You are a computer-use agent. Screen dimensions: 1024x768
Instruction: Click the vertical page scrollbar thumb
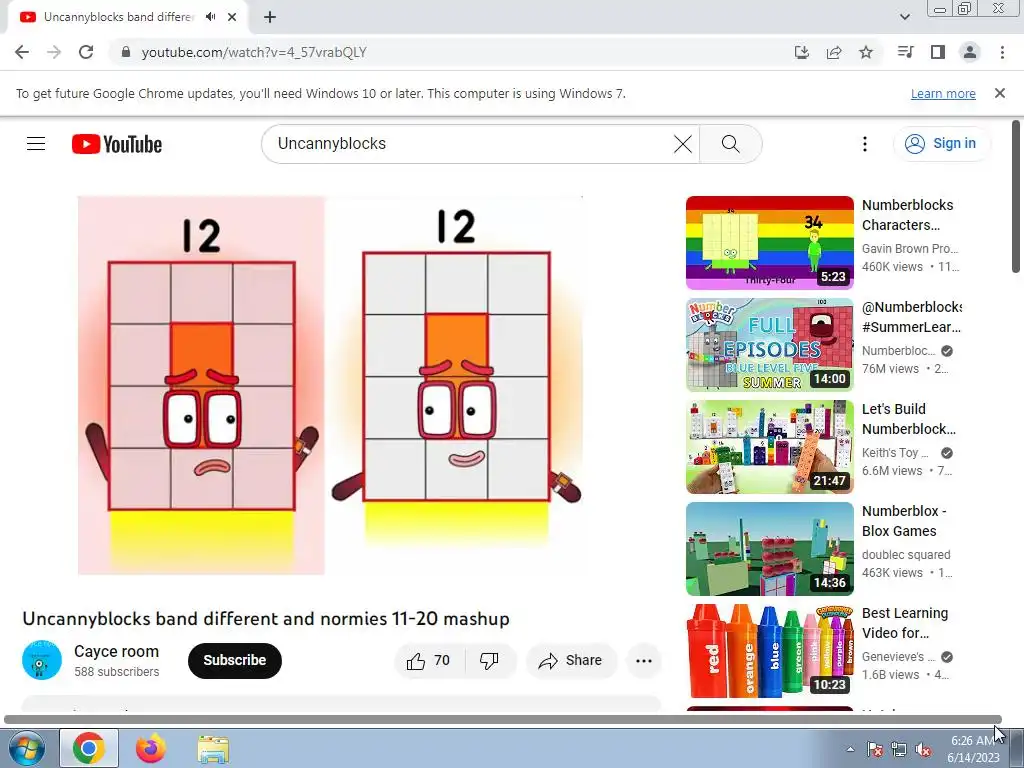(1016, 196)
